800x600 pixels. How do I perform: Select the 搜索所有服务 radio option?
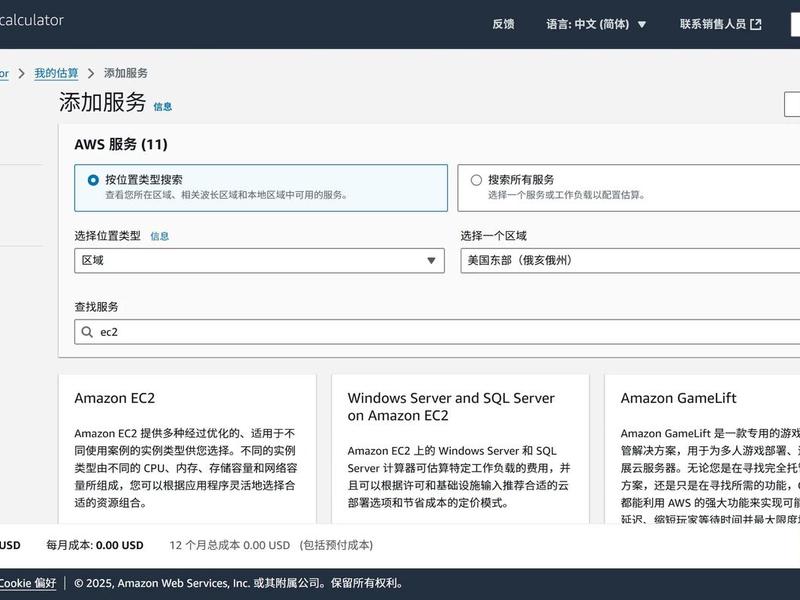pyautogui.click(x=476, y=180)
